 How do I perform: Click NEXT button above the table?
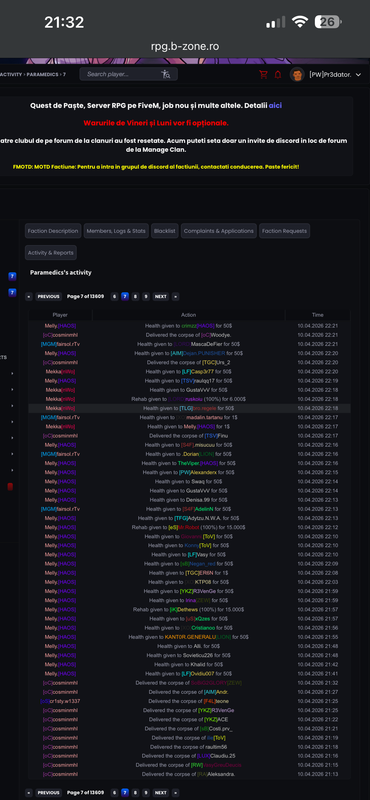(161, 296)
